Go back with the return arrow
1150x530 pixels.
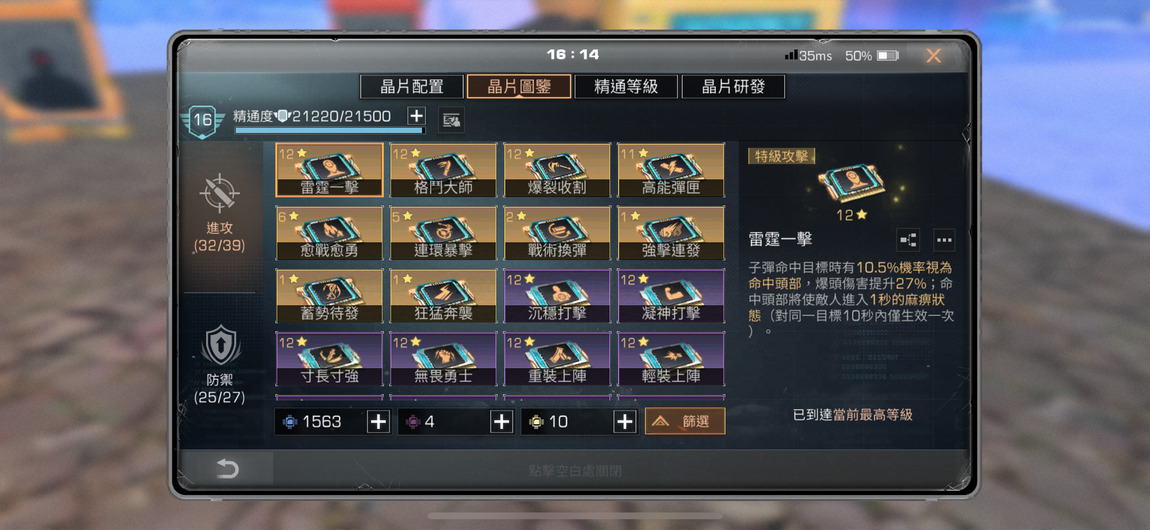[x=227, y=469]
